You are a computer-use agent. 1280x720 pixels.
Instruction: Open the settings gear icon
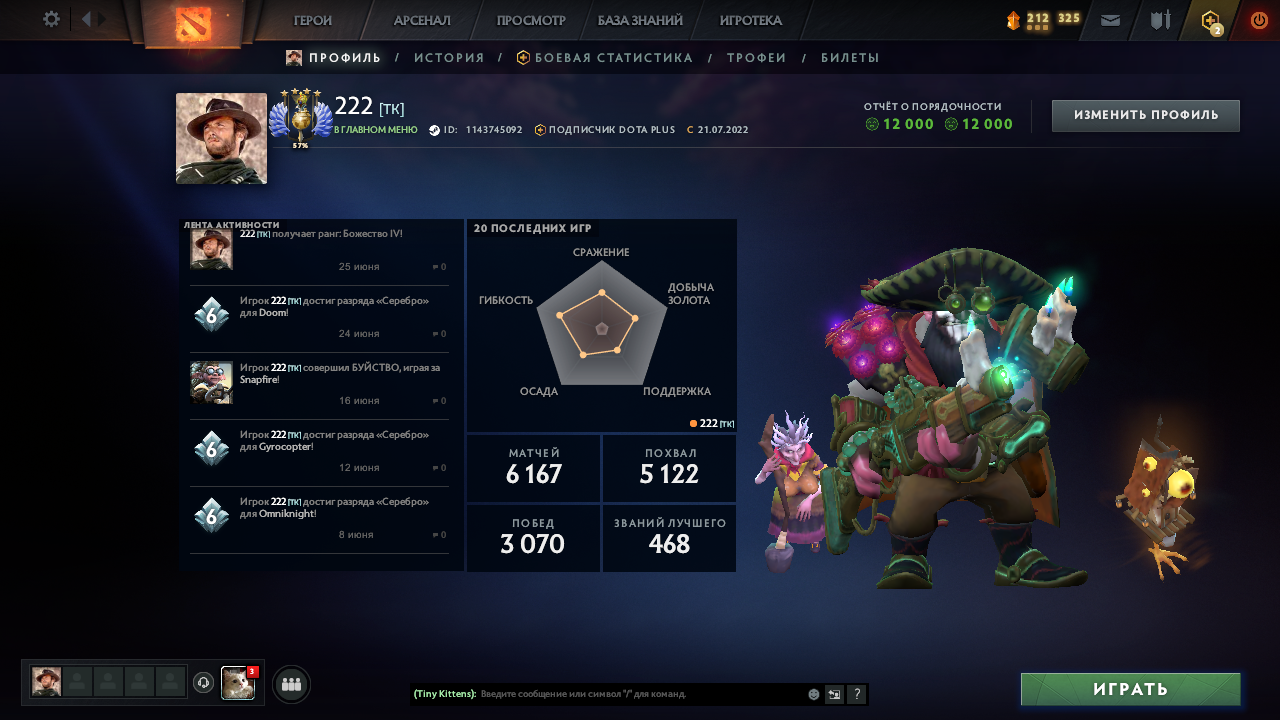(x=51, y=19)
